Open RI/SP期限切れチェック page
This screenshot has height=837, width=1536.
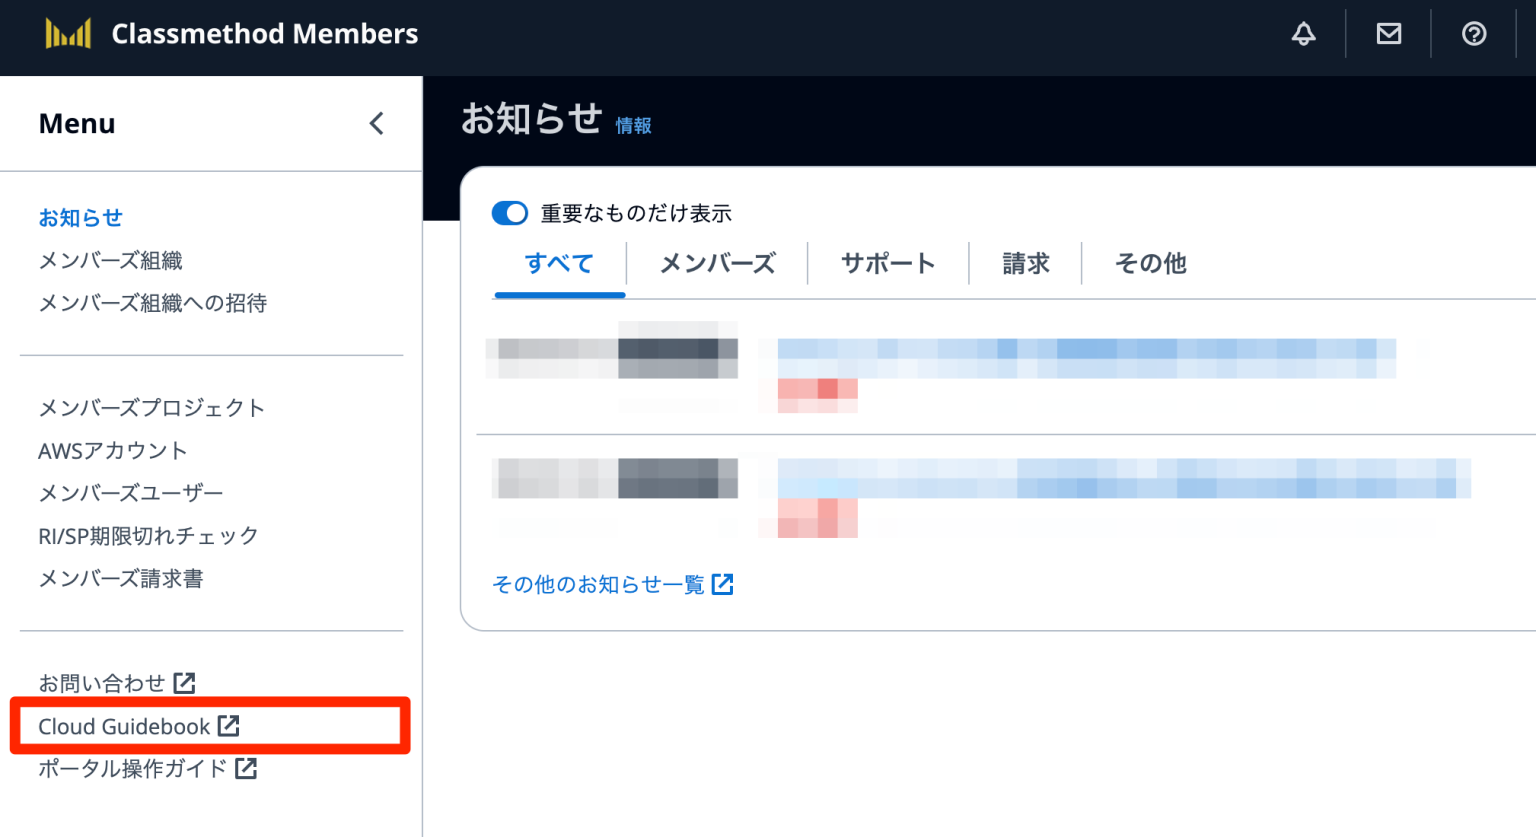tap(147, 535)
